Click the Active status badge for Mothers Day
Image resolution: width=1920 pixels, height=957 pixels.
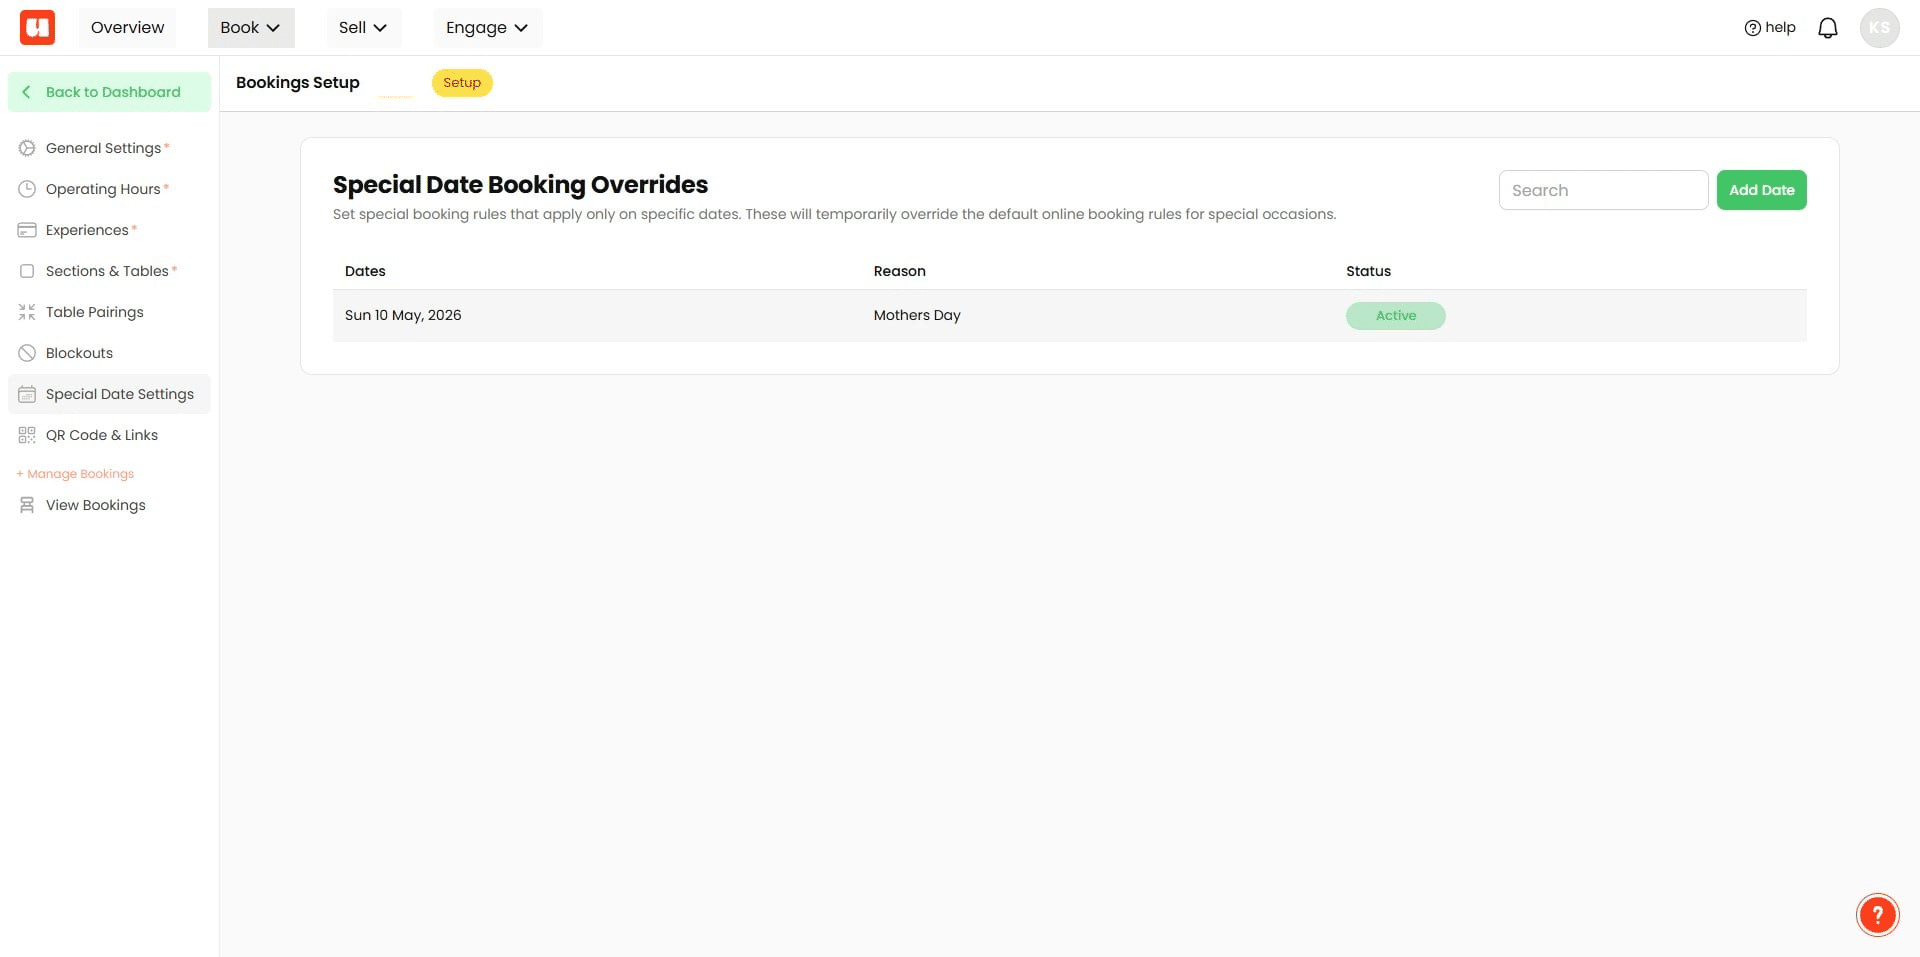point(1395,316)
